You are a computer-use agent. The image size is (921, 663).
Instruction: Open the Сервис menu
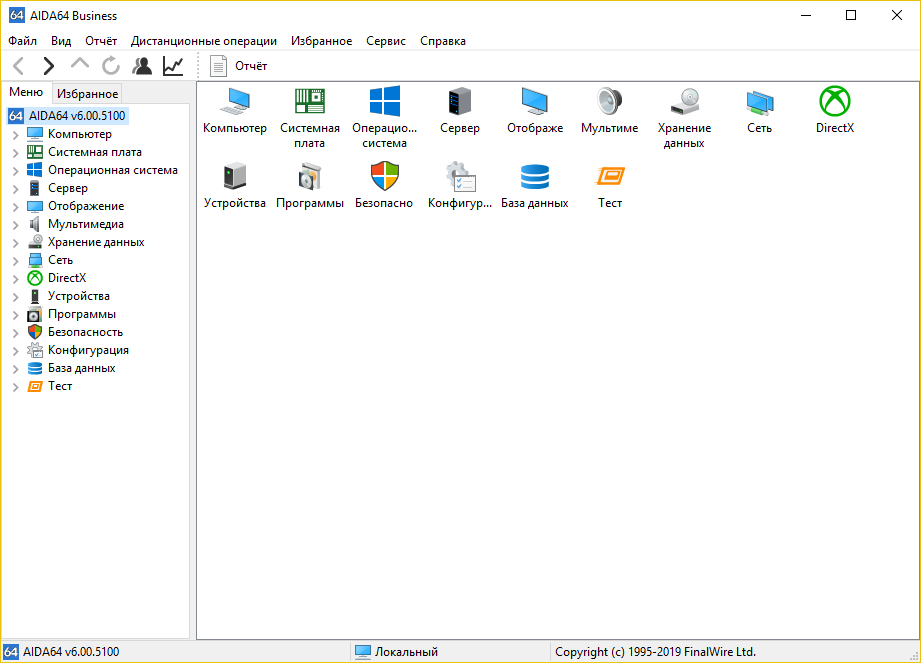[386, 41]
